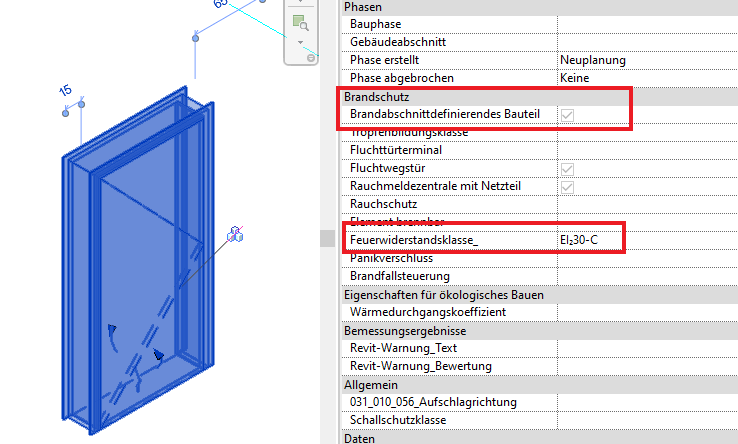Open the navigation bar zoom options arrow
Screen dimensions: 738x444
click(x=299, y=43)
